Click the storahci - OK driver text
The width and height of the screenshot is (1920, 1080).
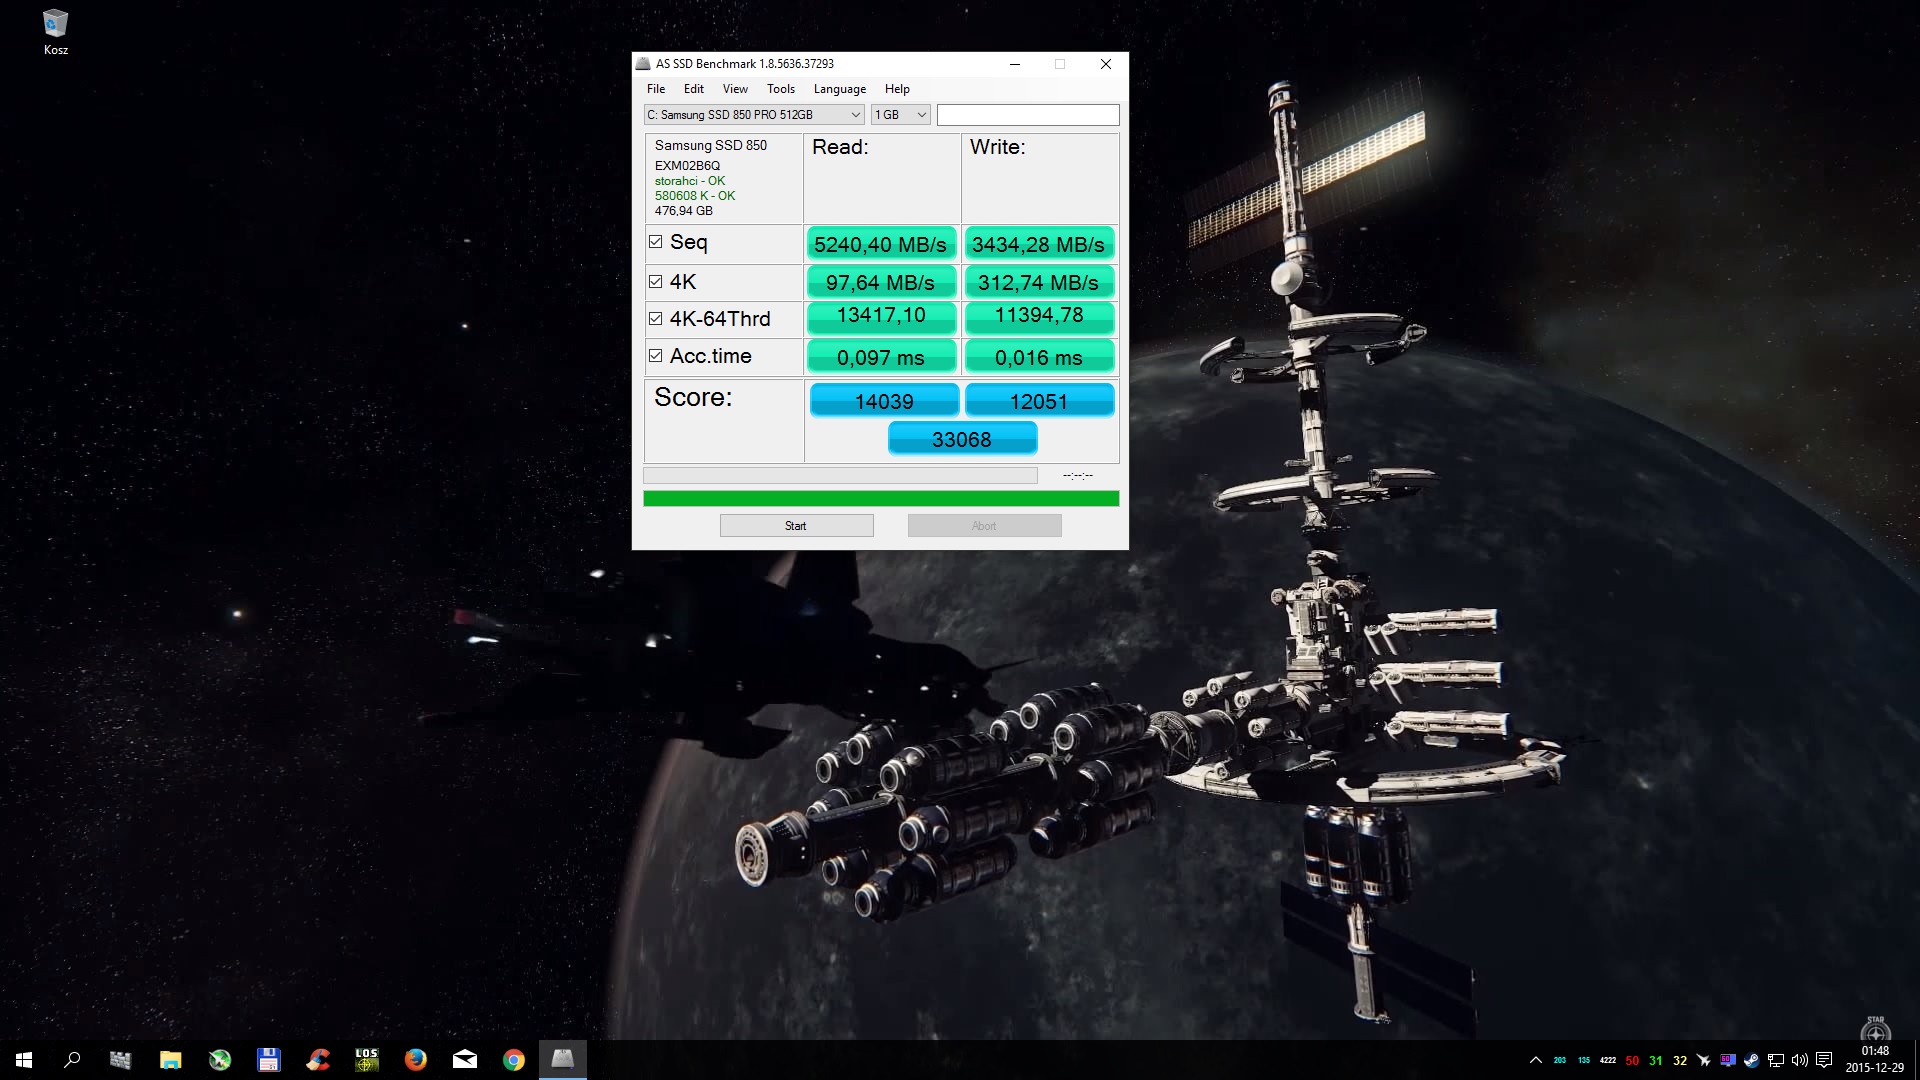(x=690, y=181)
